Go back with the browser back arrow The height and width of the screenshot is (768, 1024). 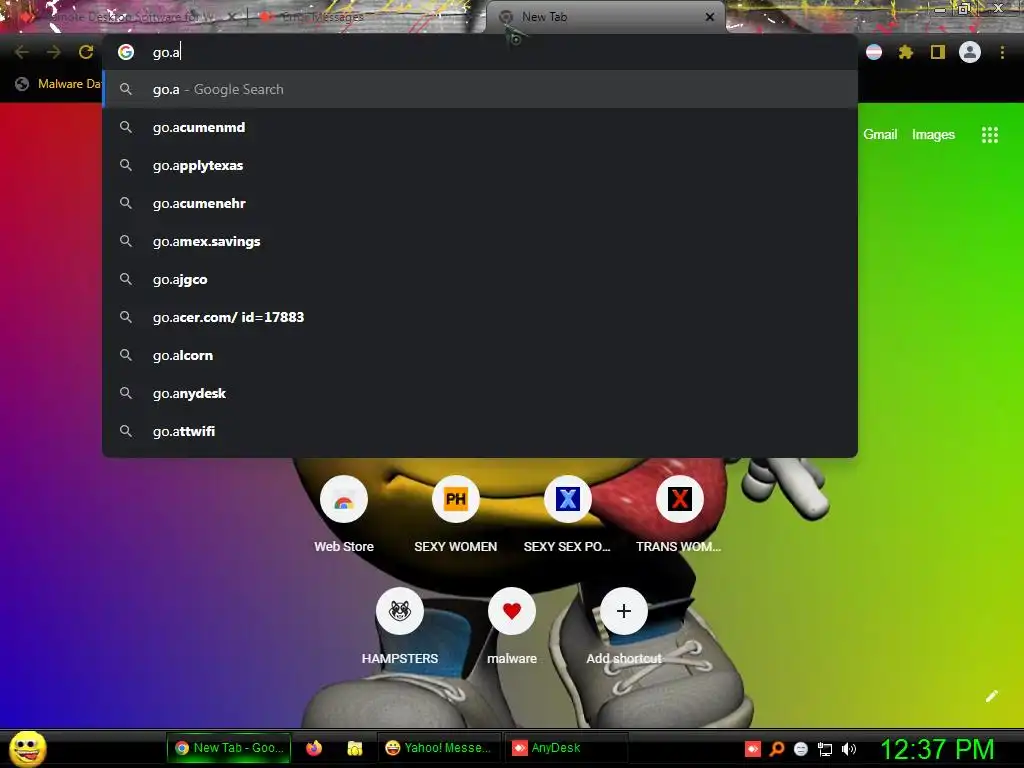tap(22, 52)
